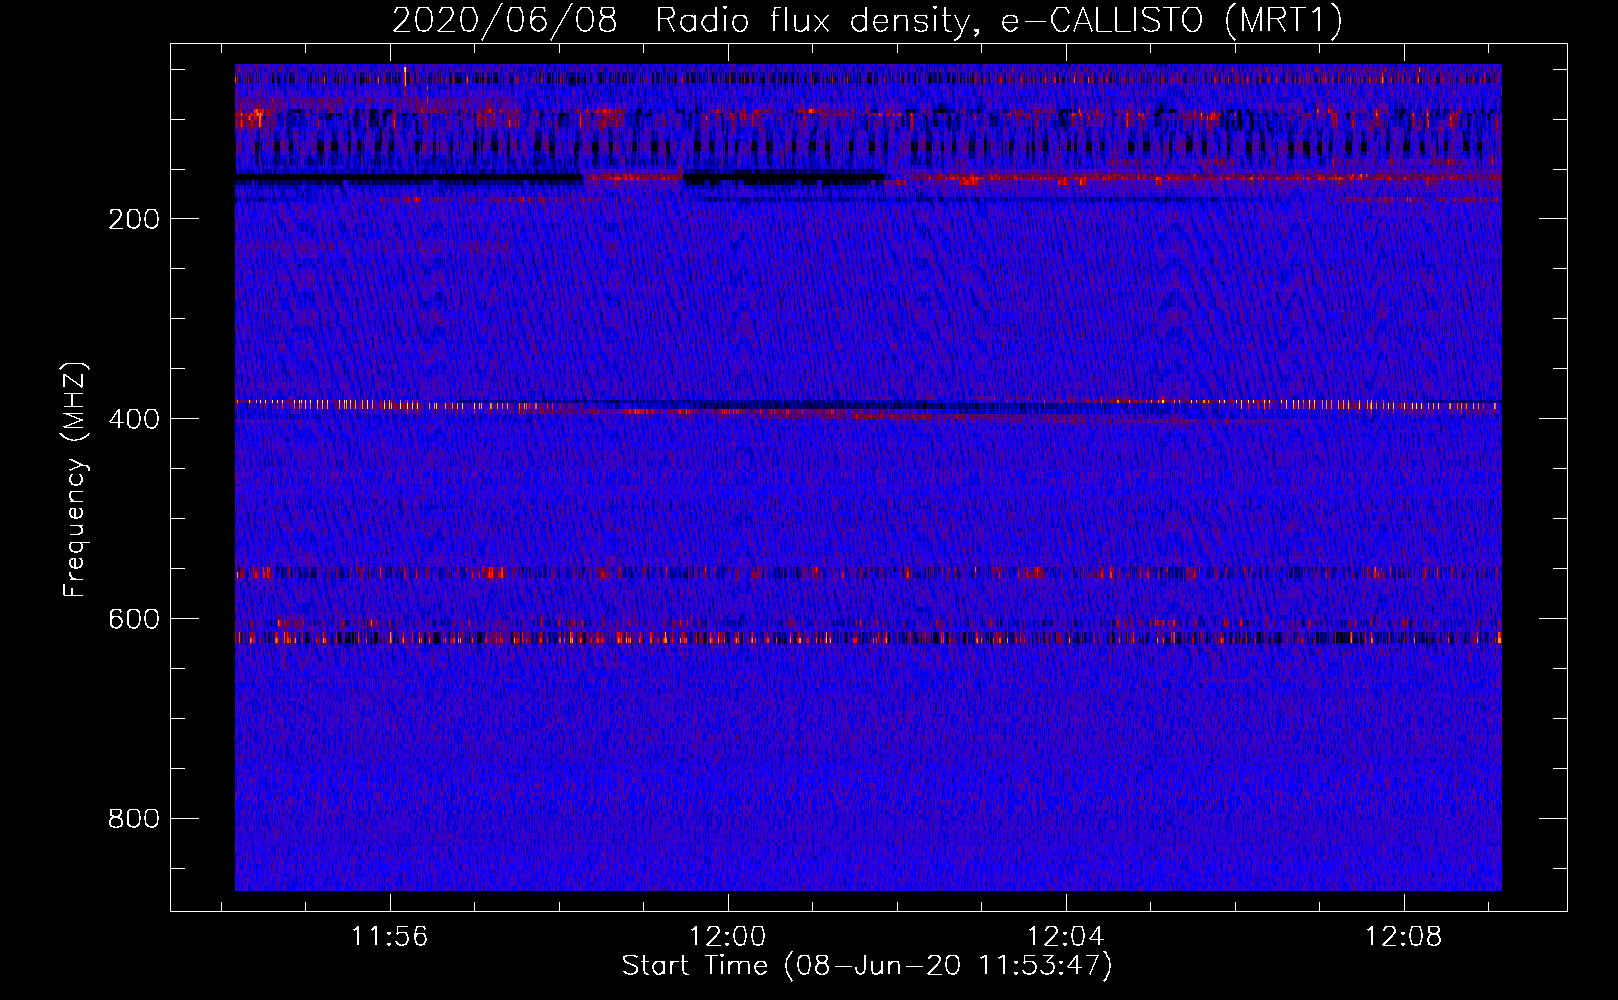This screenshot has width=1618, height=1000.
Task: Click the 12:04 time tick label
Action: [1066, 937]
